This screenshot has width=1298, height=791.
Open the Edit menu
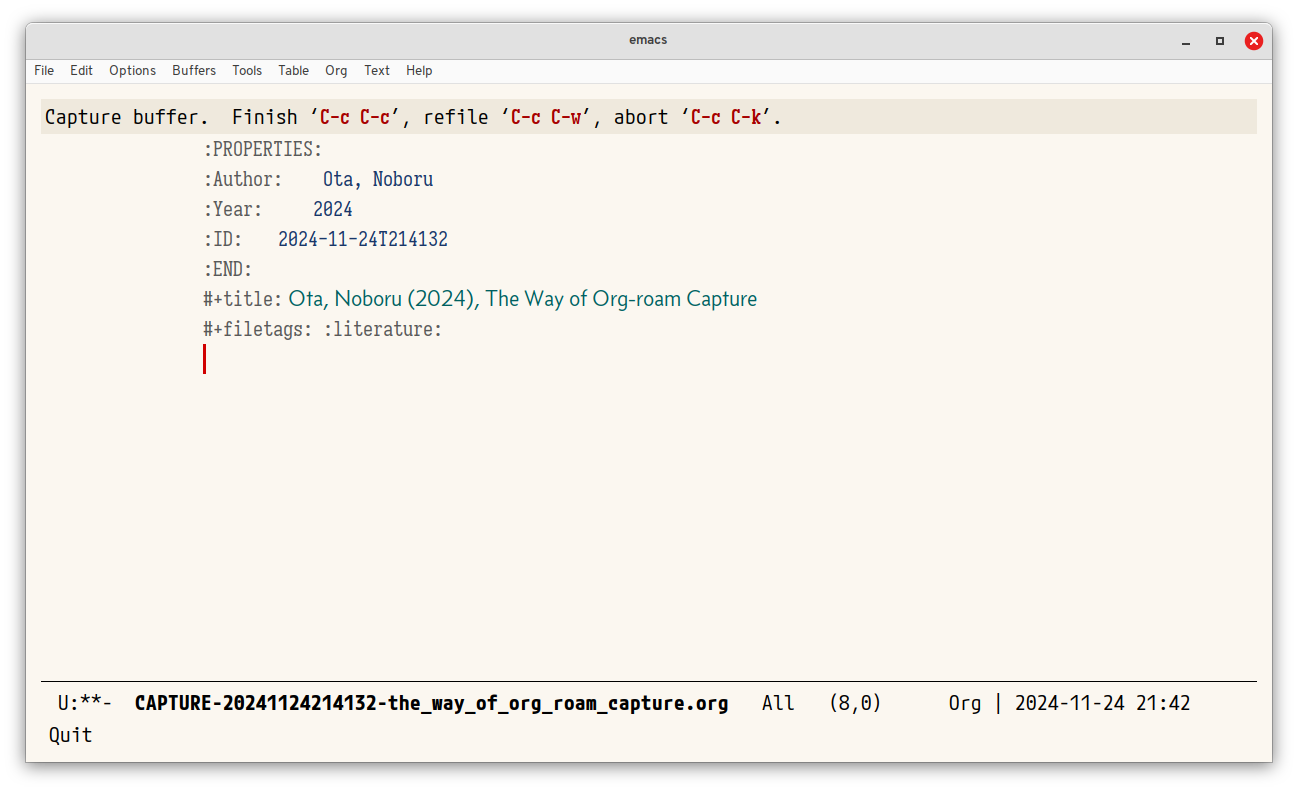click(x=81, y=70)
